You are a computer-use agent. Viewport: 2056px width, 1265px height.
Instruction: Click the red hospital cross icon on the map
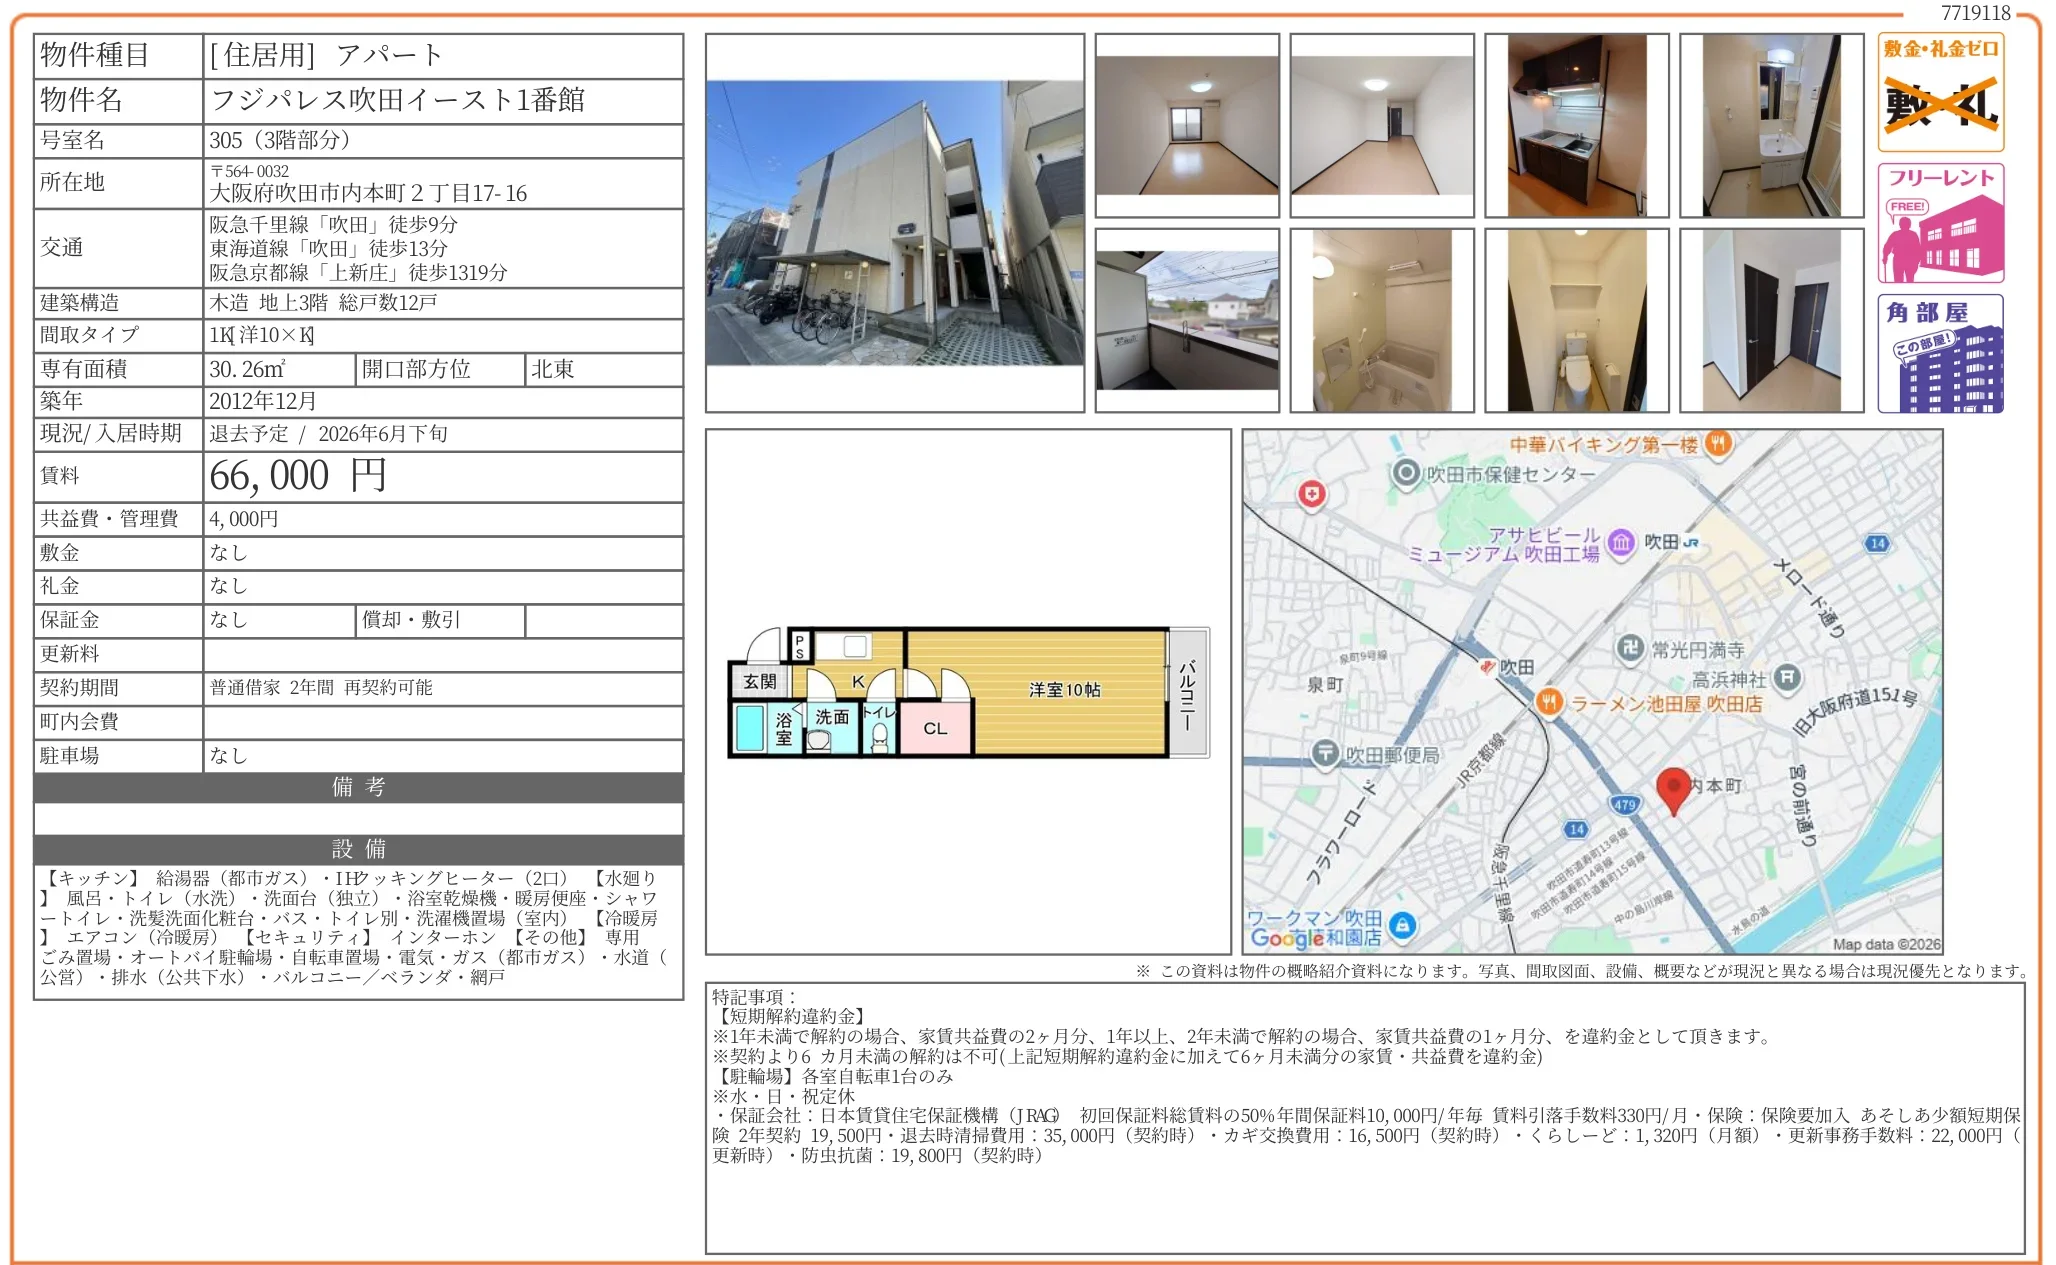[x=1310, y=496]
